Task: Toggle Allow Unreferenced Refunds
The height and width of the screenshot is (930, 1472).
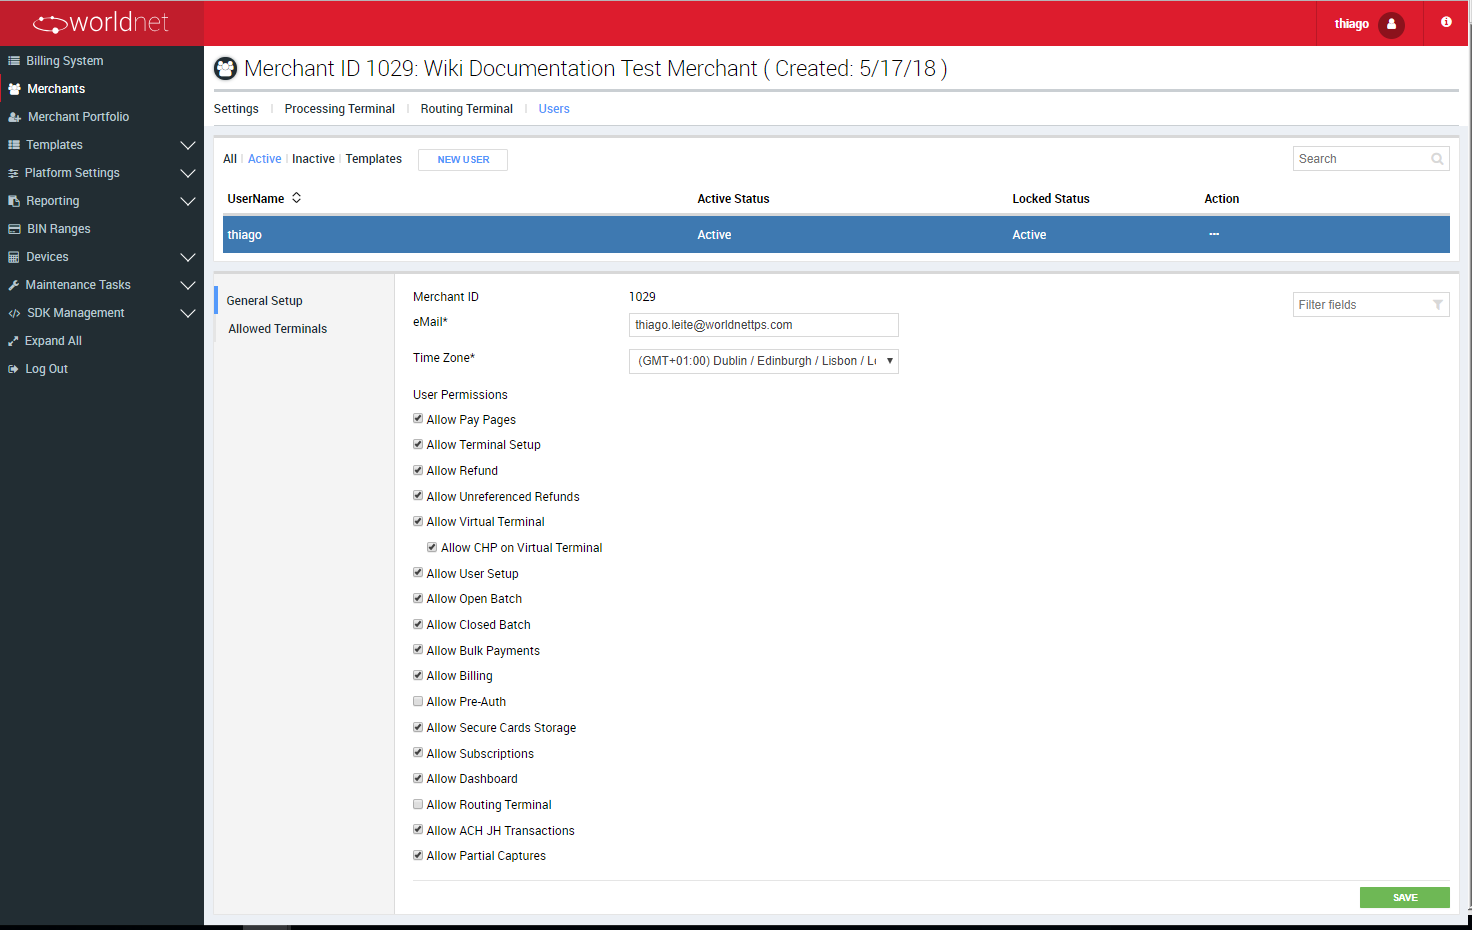Action: pyautogui.click(x=418, y=496)
